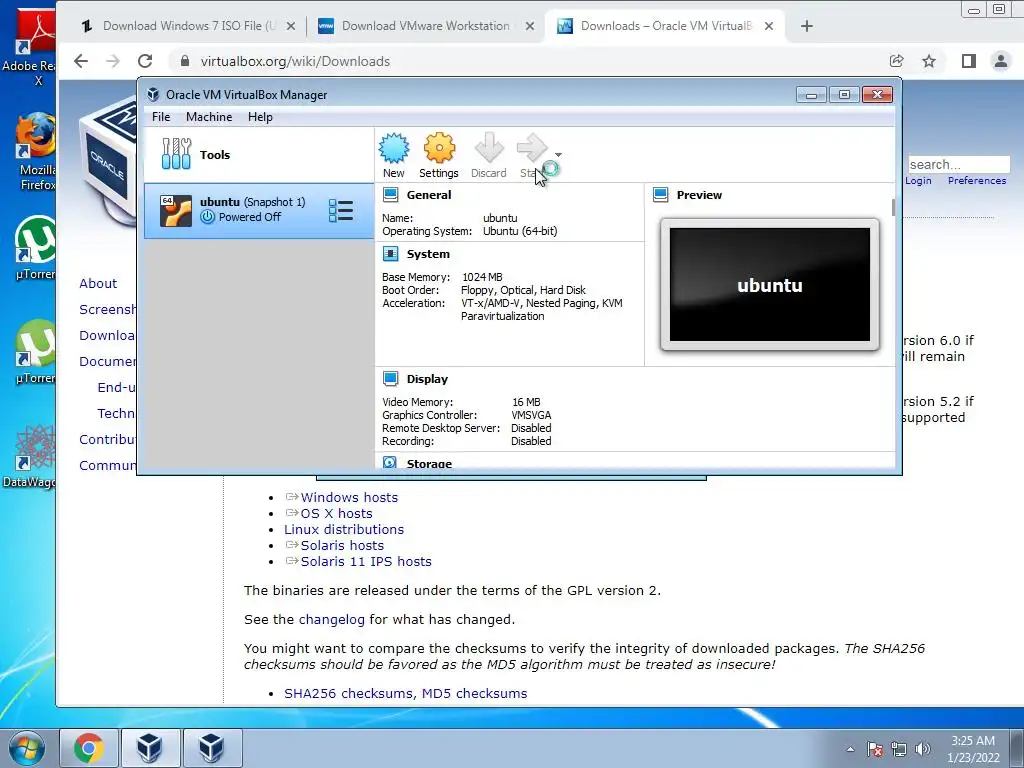Click the Display section icon
This screenshot has width=1024, height=768.
(x=391, y=379)
